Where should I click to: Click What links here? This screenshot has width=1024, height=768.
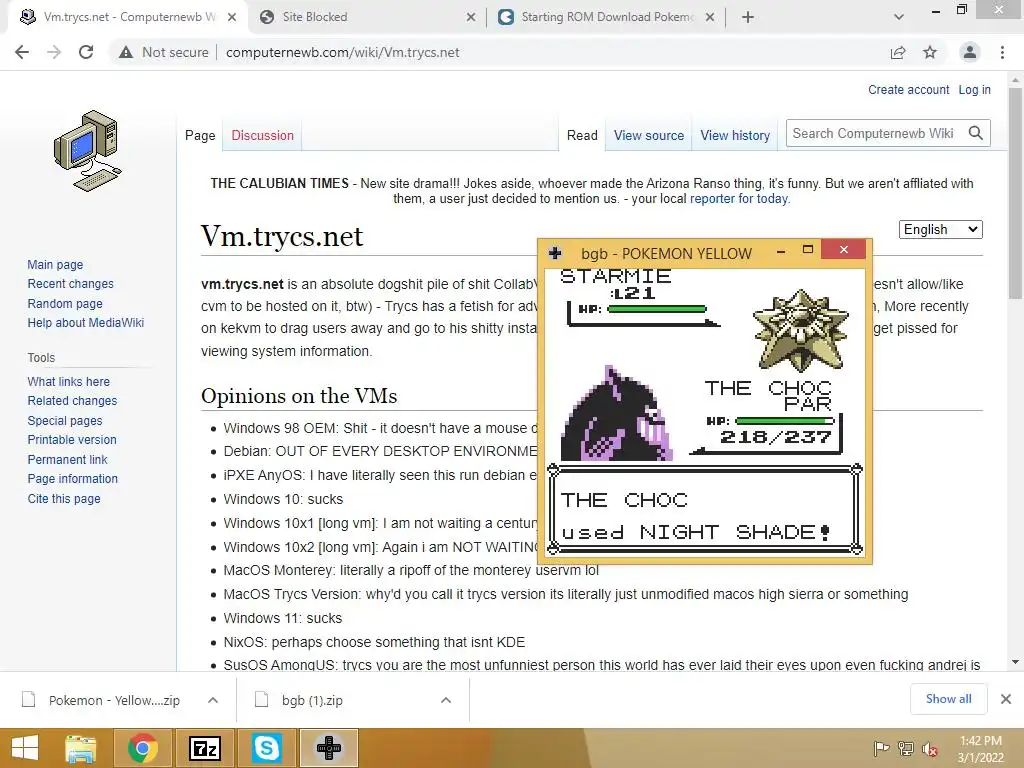69,381
